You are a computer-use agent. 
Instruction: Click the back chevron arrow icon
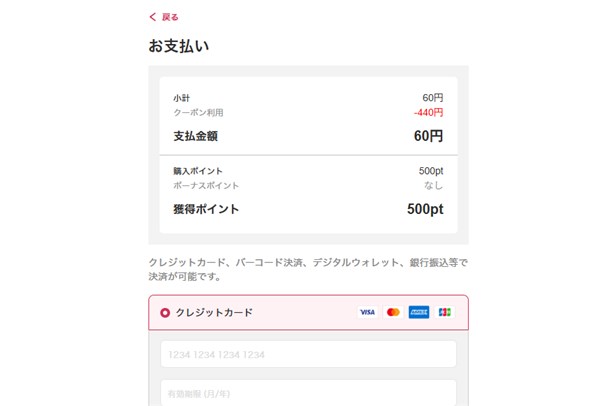click(x=152, y=17)
